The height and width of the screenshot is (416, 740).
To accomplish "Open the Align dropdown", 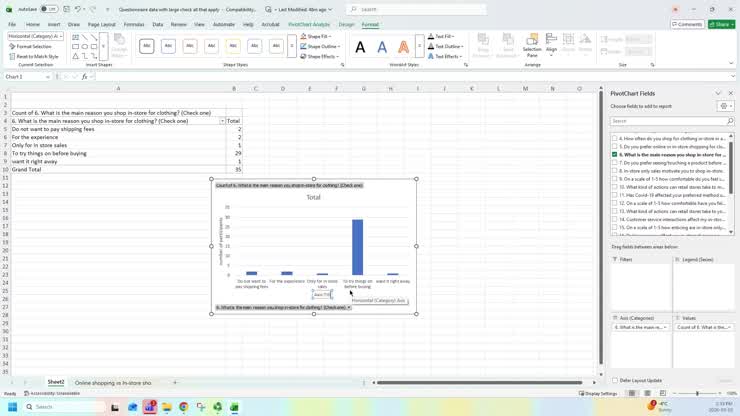I will [551, 45].
